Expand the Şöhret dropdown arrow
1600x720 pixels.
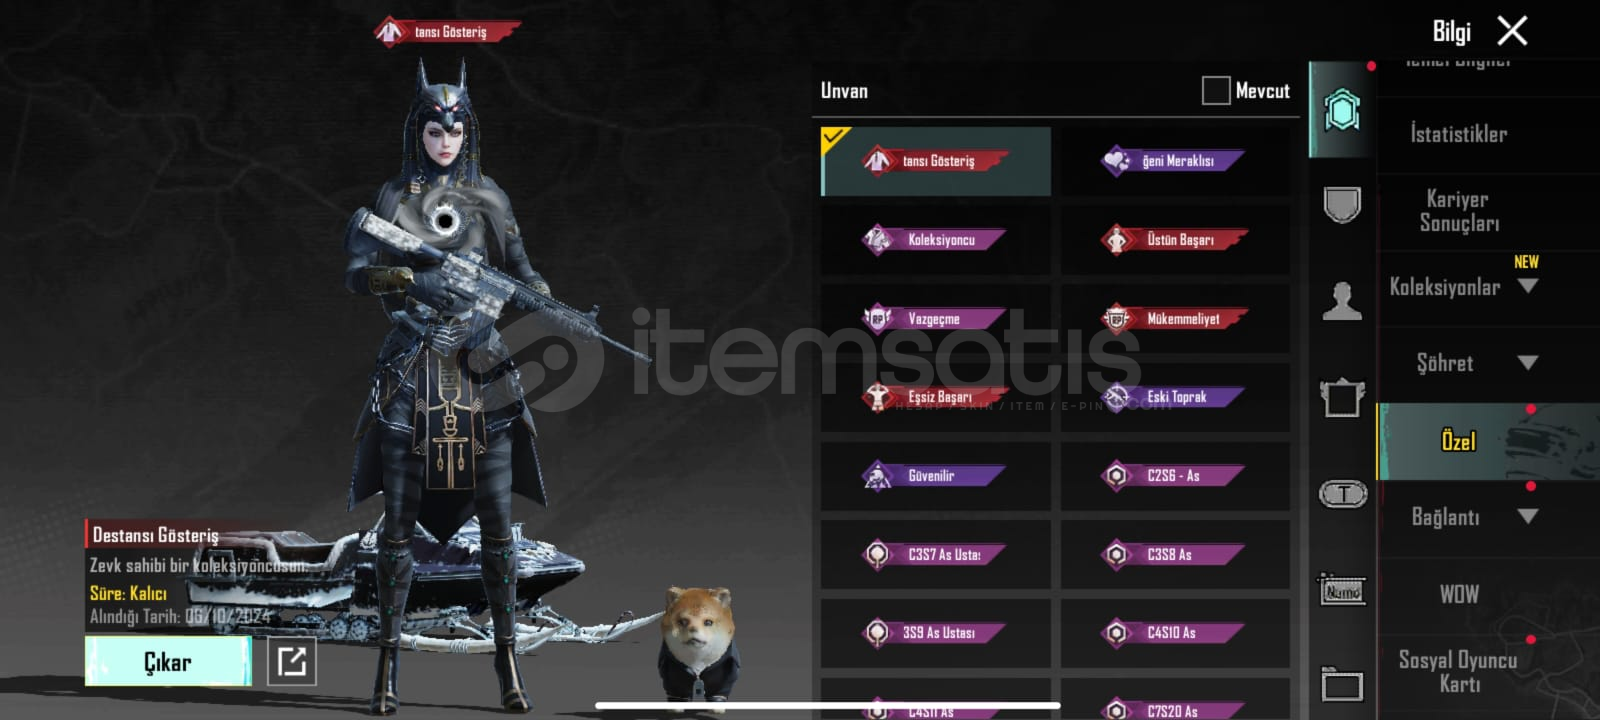(x=1527, y=363)
